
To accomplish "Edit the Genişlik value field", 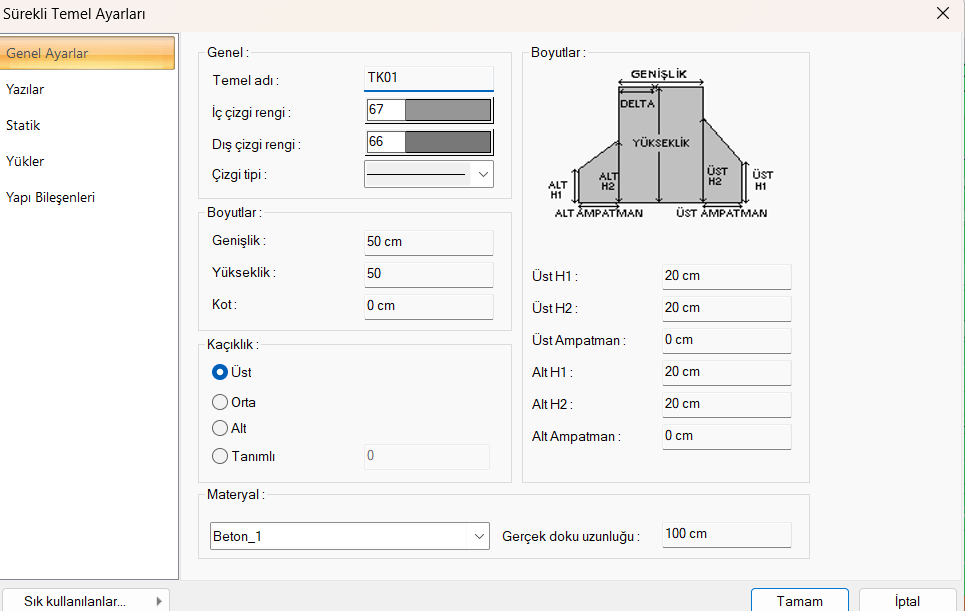I will click(x=428, y=242).
